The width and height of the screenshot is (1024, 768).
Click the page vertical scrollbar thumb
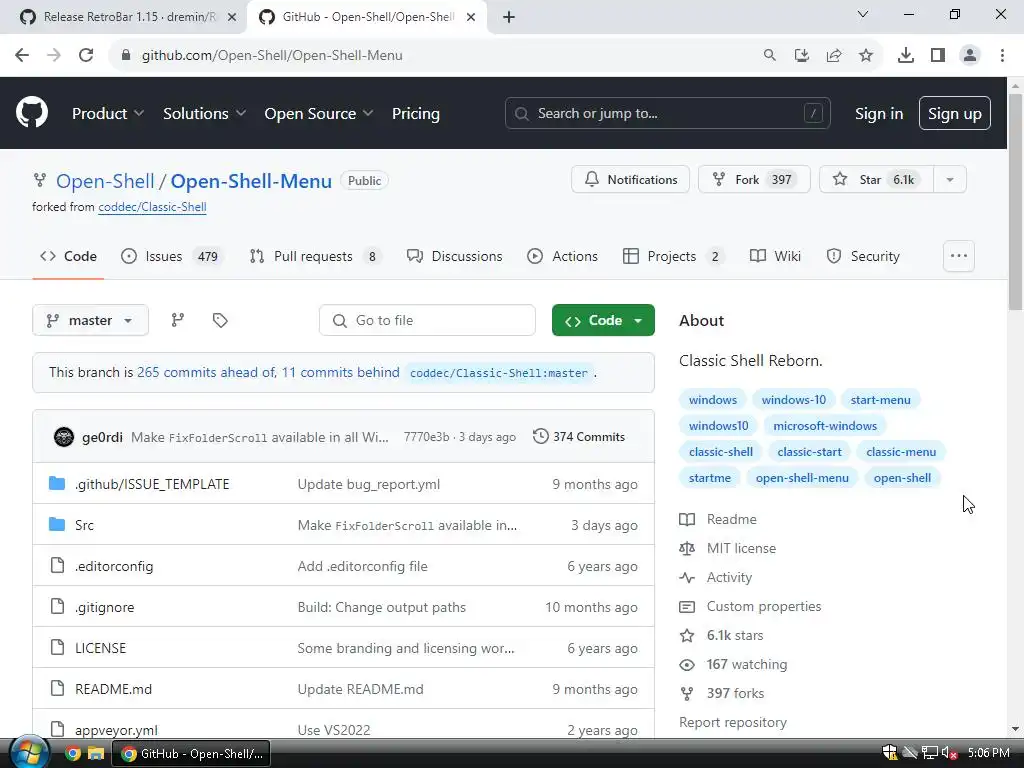click(x=1015, y=202)
